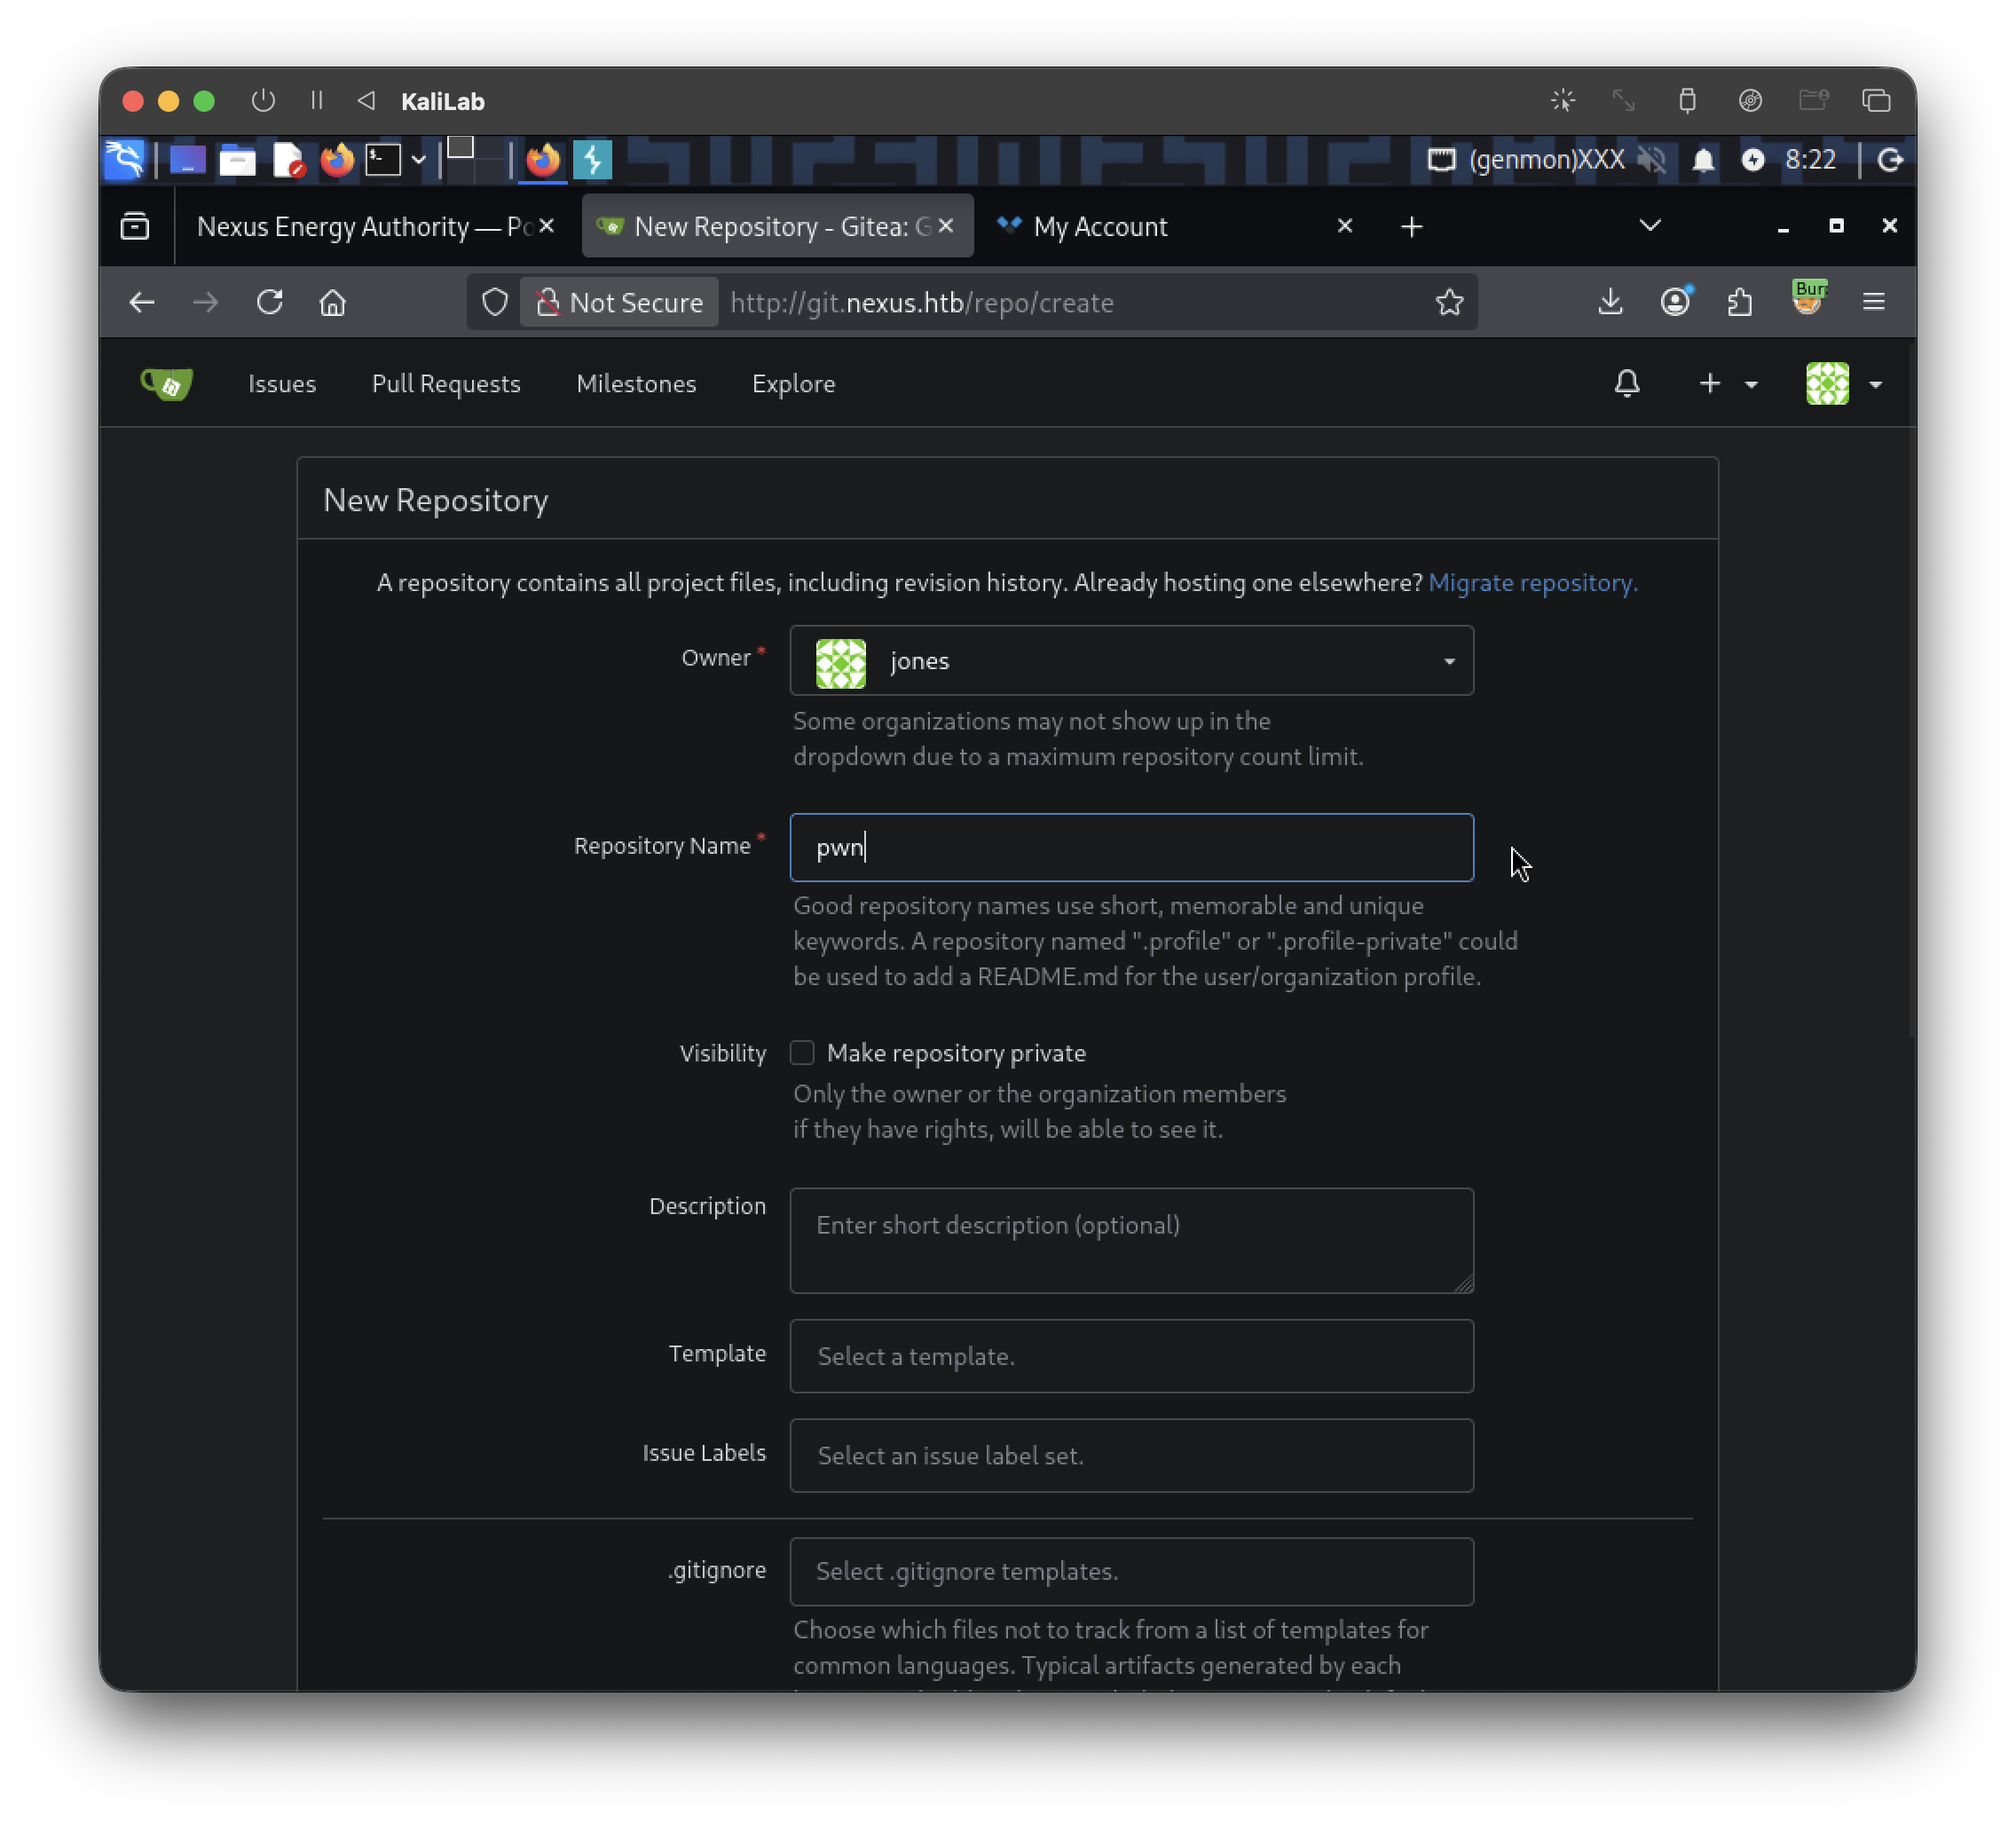The image size is (2016, 1823).
Task: Open Firefox account icon
Action: pos(1676,302)
